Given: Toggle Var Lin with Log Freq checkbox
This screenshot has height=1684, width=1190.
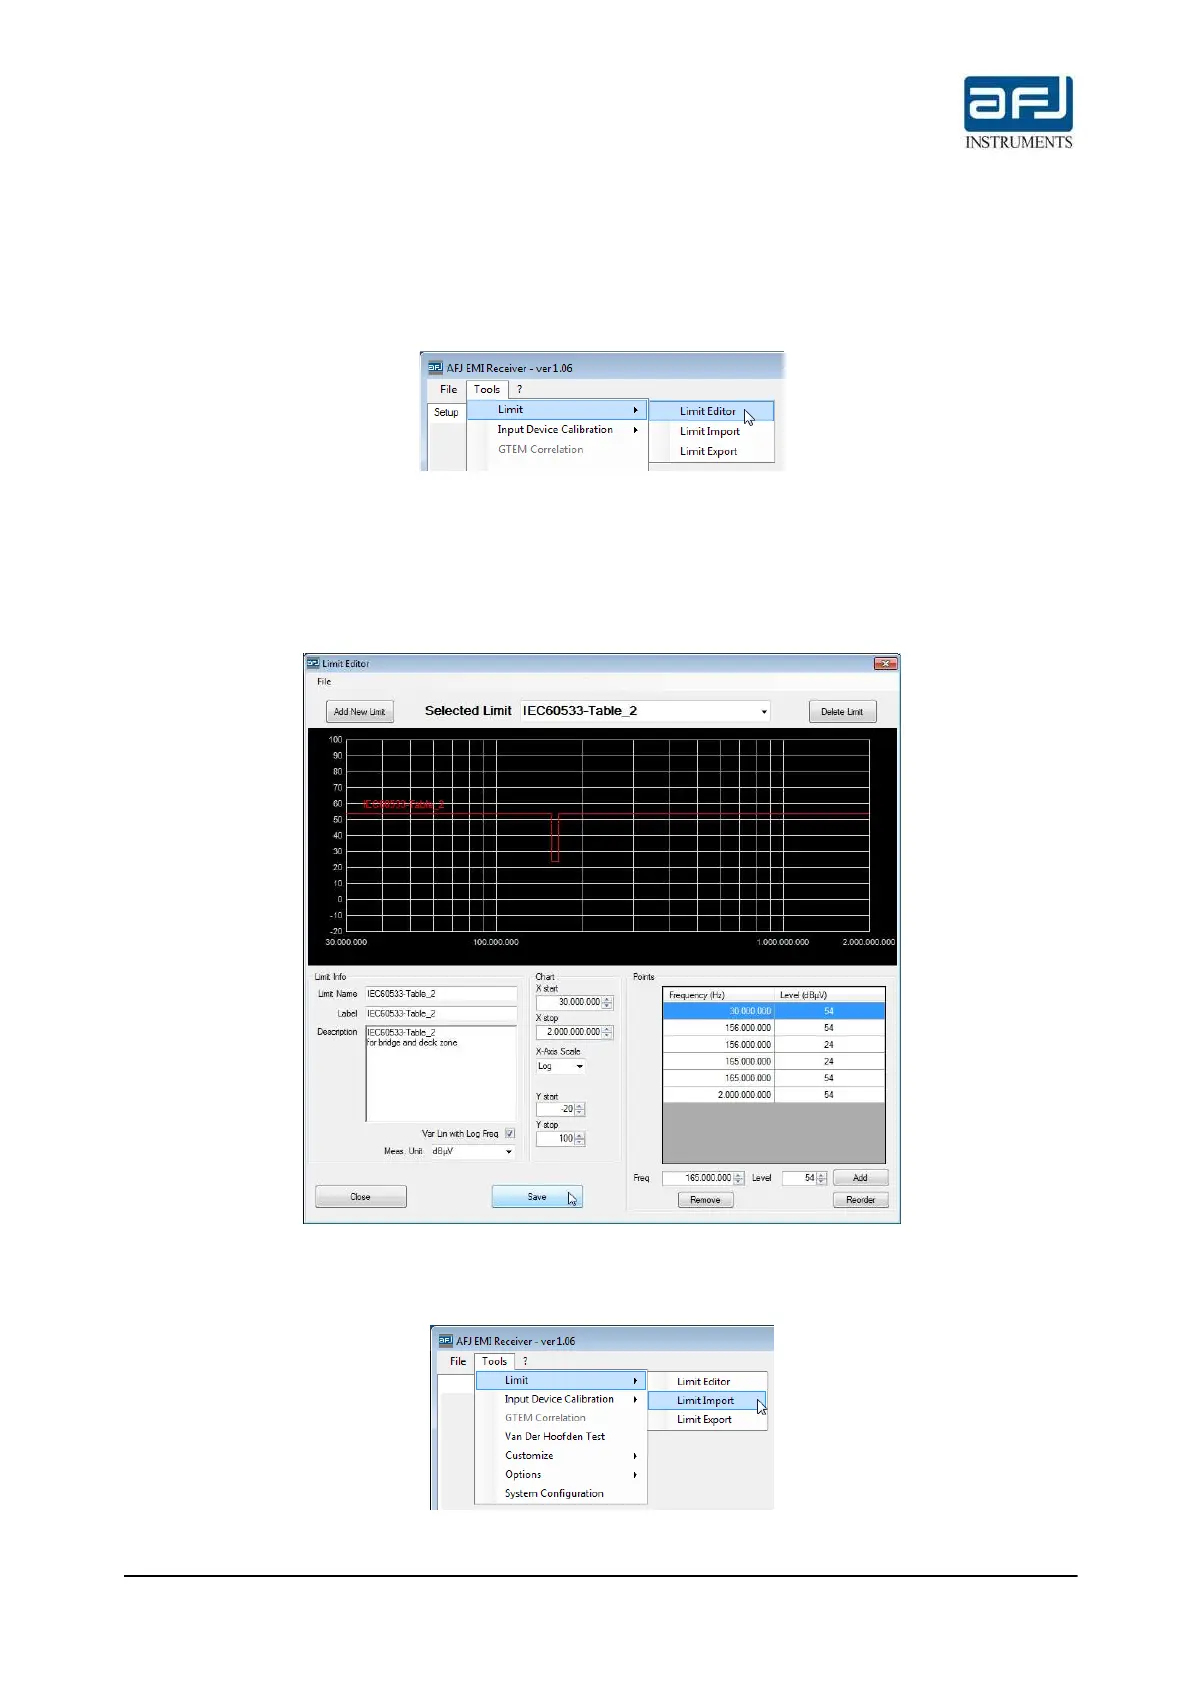Looking at the screenshot, I should 510,1133.
